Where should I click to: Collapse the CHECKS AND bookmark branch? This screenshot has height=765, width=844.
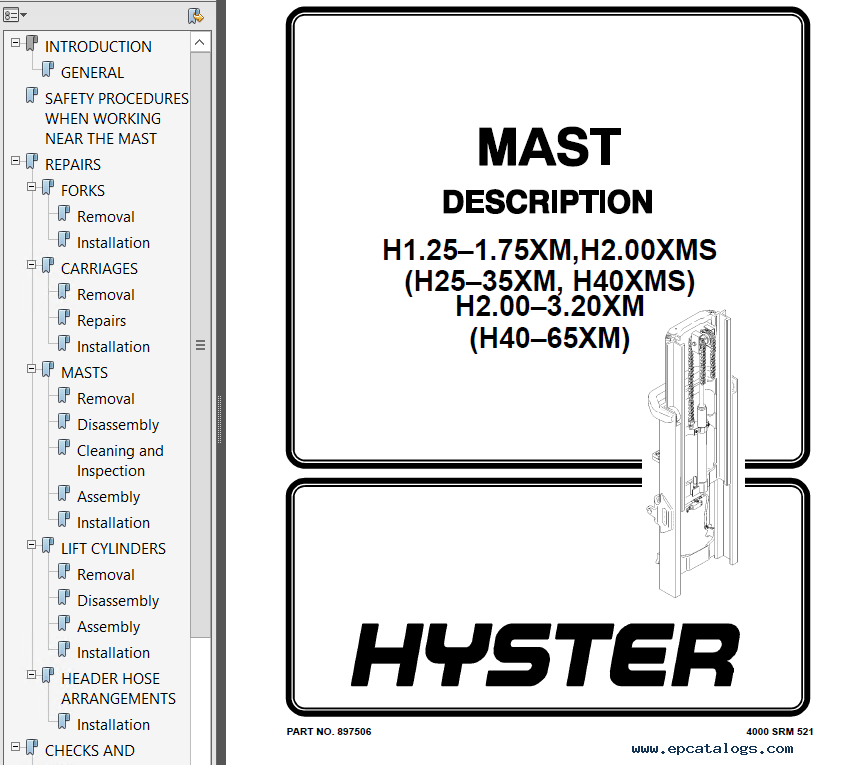(16, 747)
